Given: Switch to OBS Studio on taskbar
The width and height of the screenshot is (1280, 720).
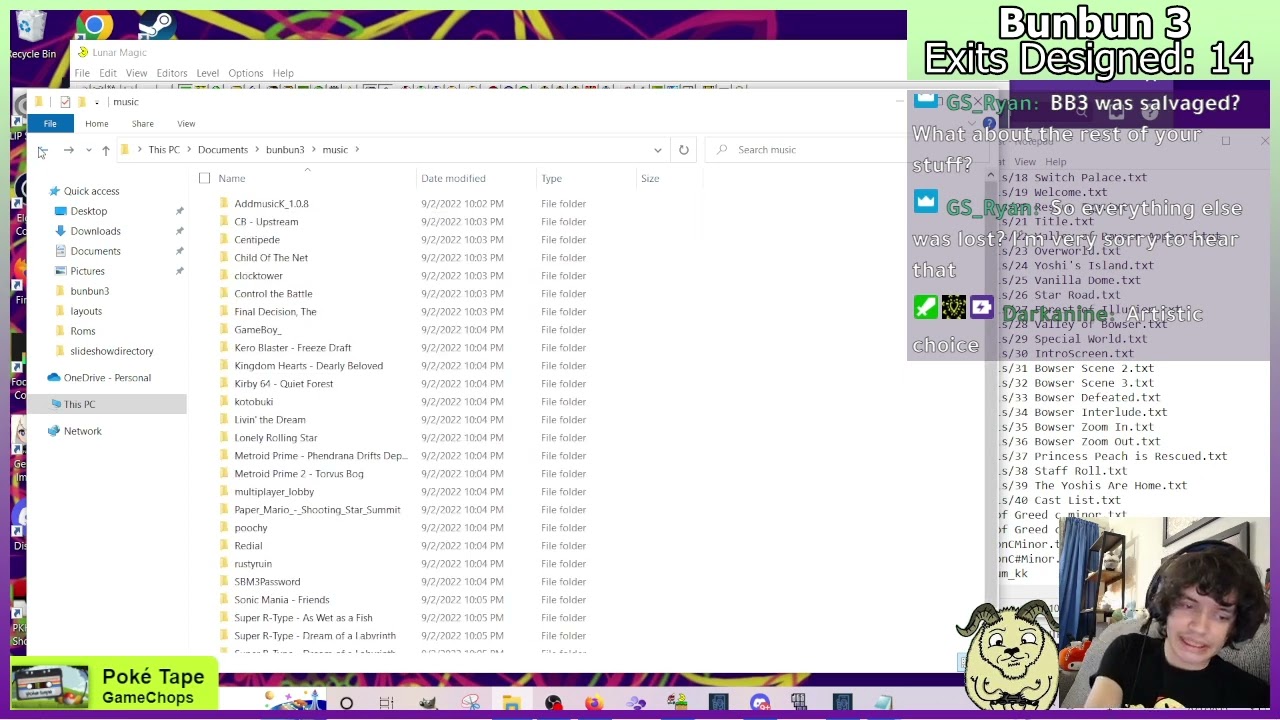Looking at the screenshot, I should 553,704.
